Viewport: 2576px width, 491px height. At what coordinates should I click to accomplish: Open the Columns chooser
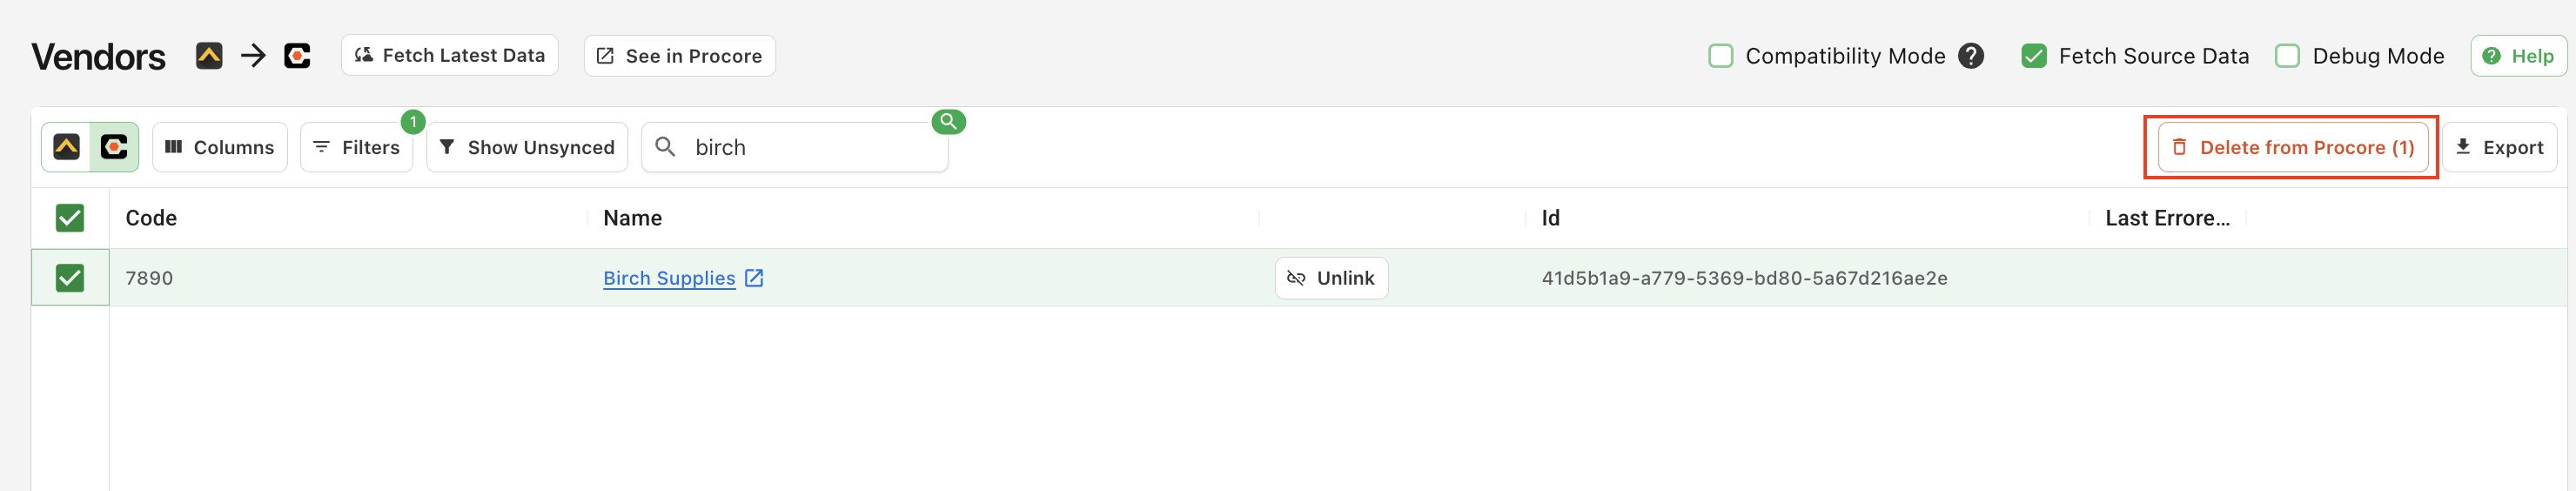(x=220, y=147)
